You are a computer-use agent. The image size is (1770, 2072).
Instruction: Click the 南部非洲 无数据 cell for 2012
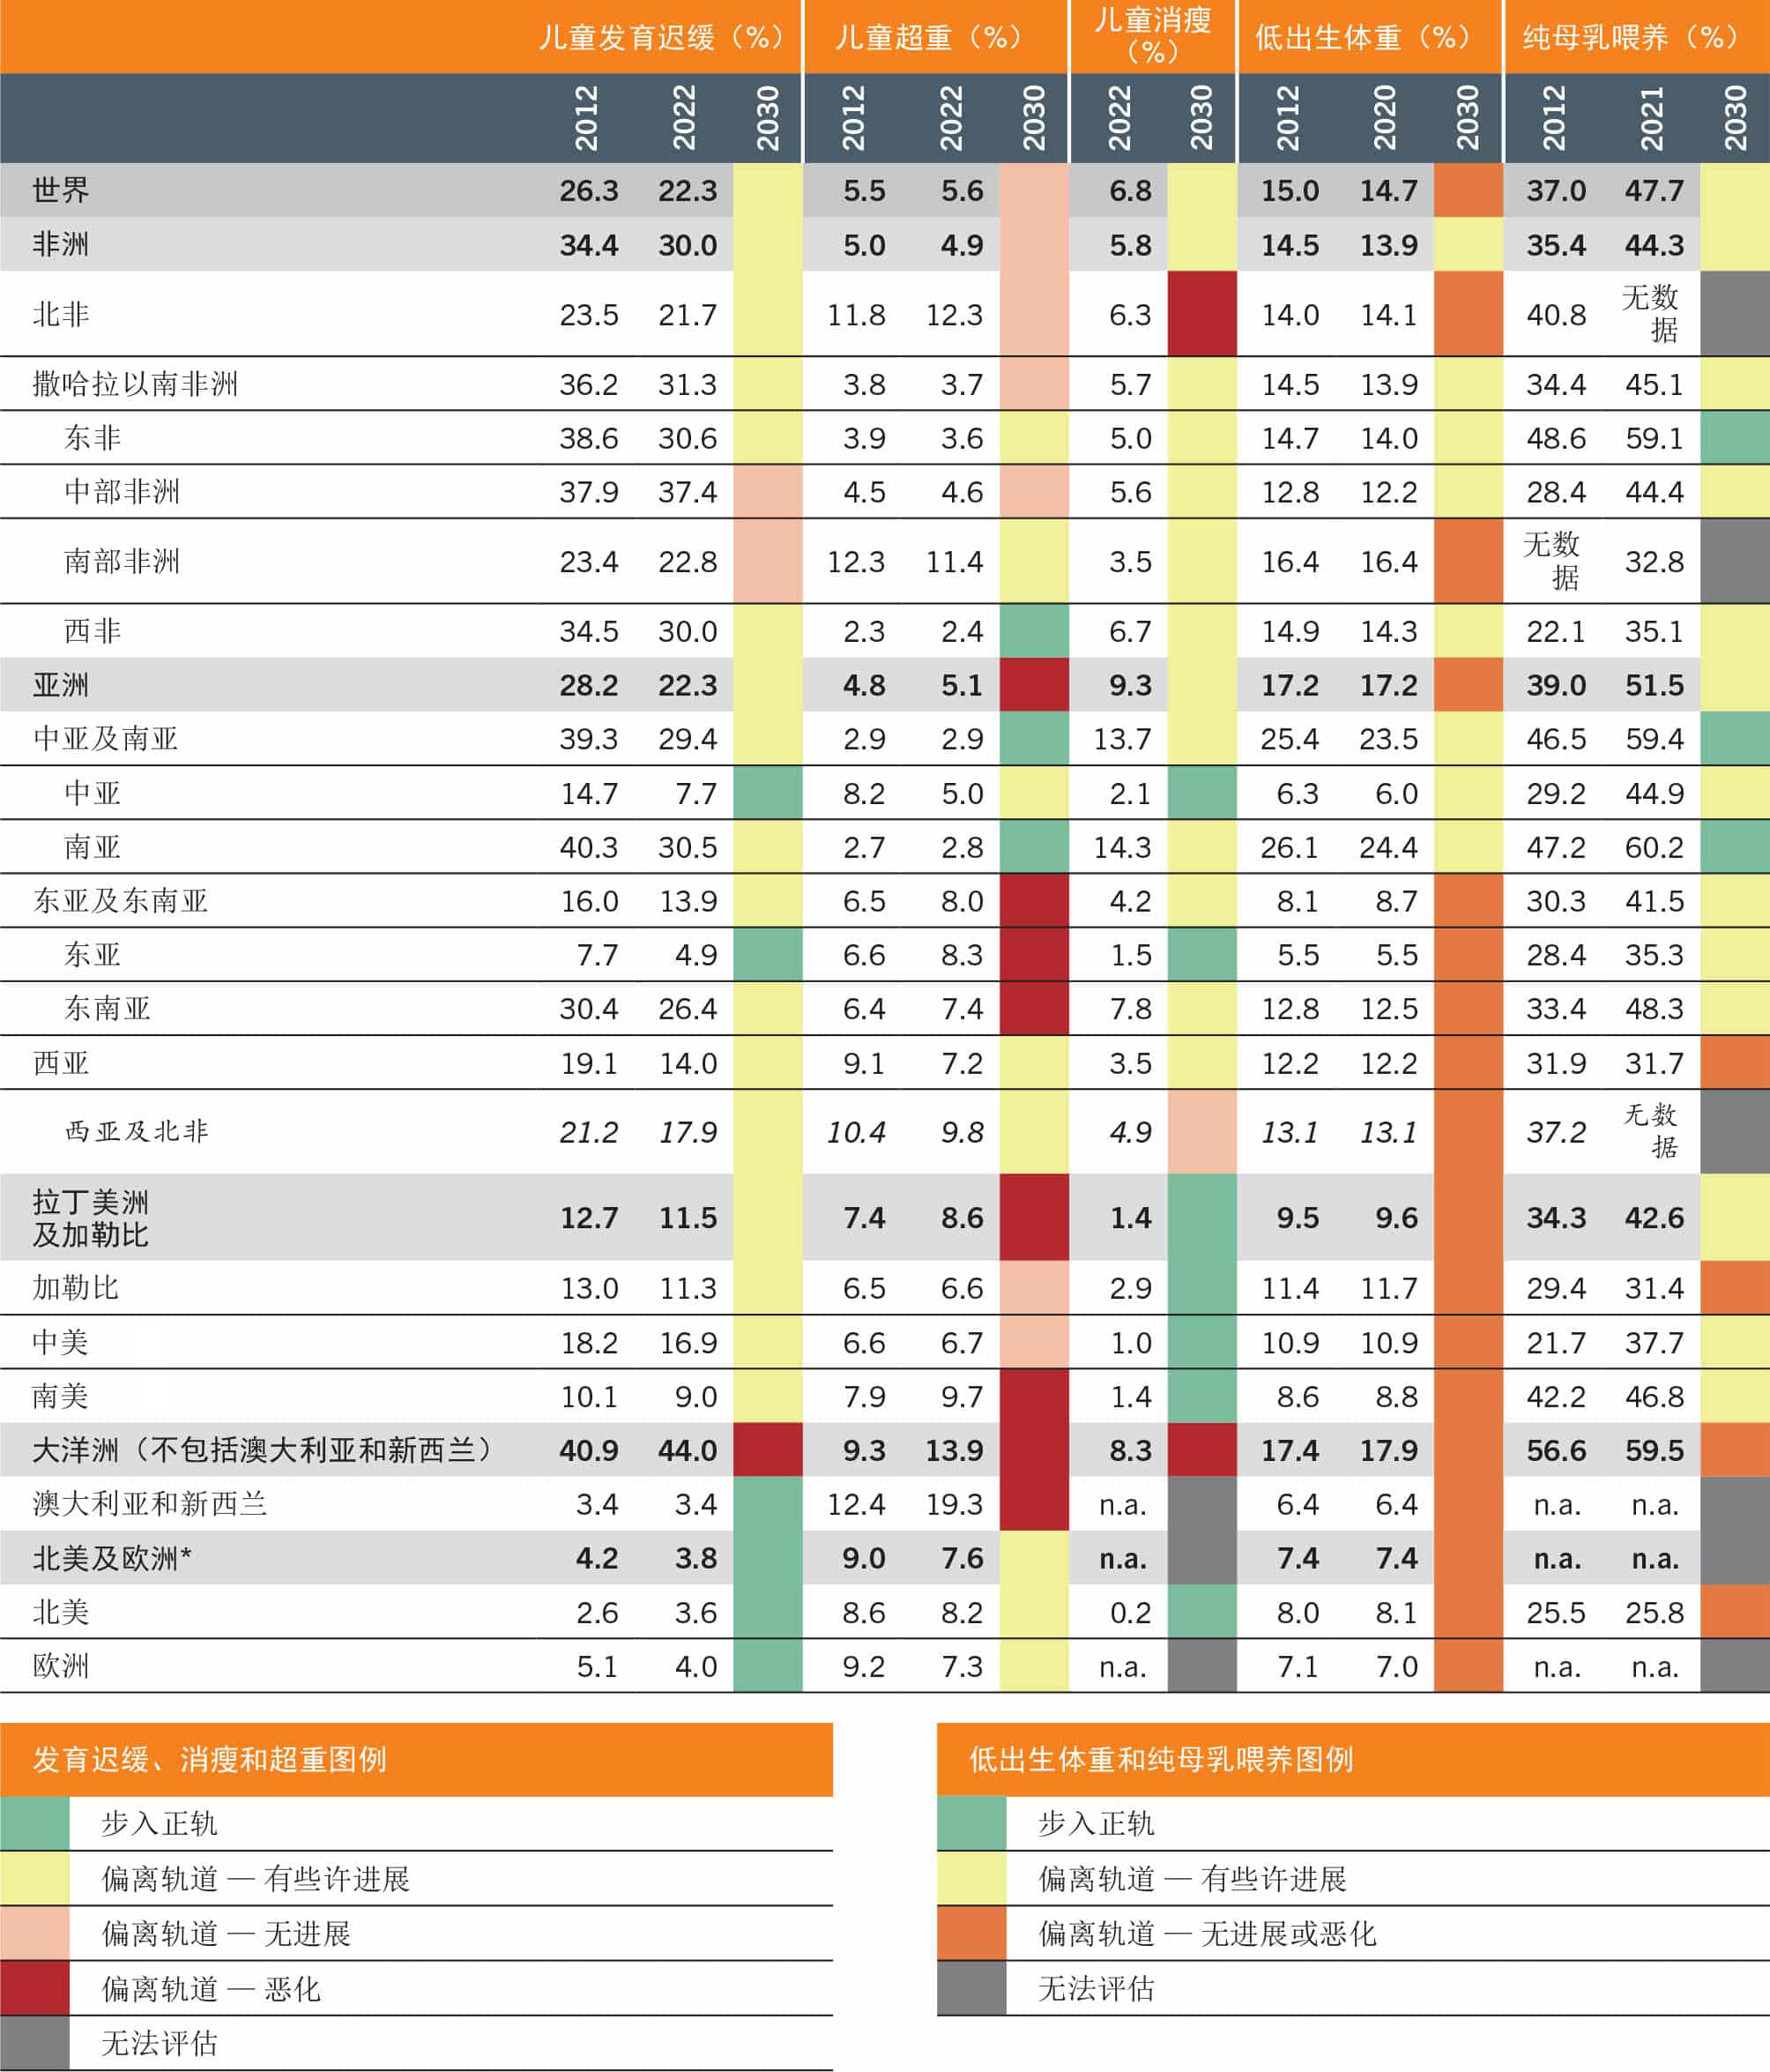pyautogui.click(x=1551, y=560)
